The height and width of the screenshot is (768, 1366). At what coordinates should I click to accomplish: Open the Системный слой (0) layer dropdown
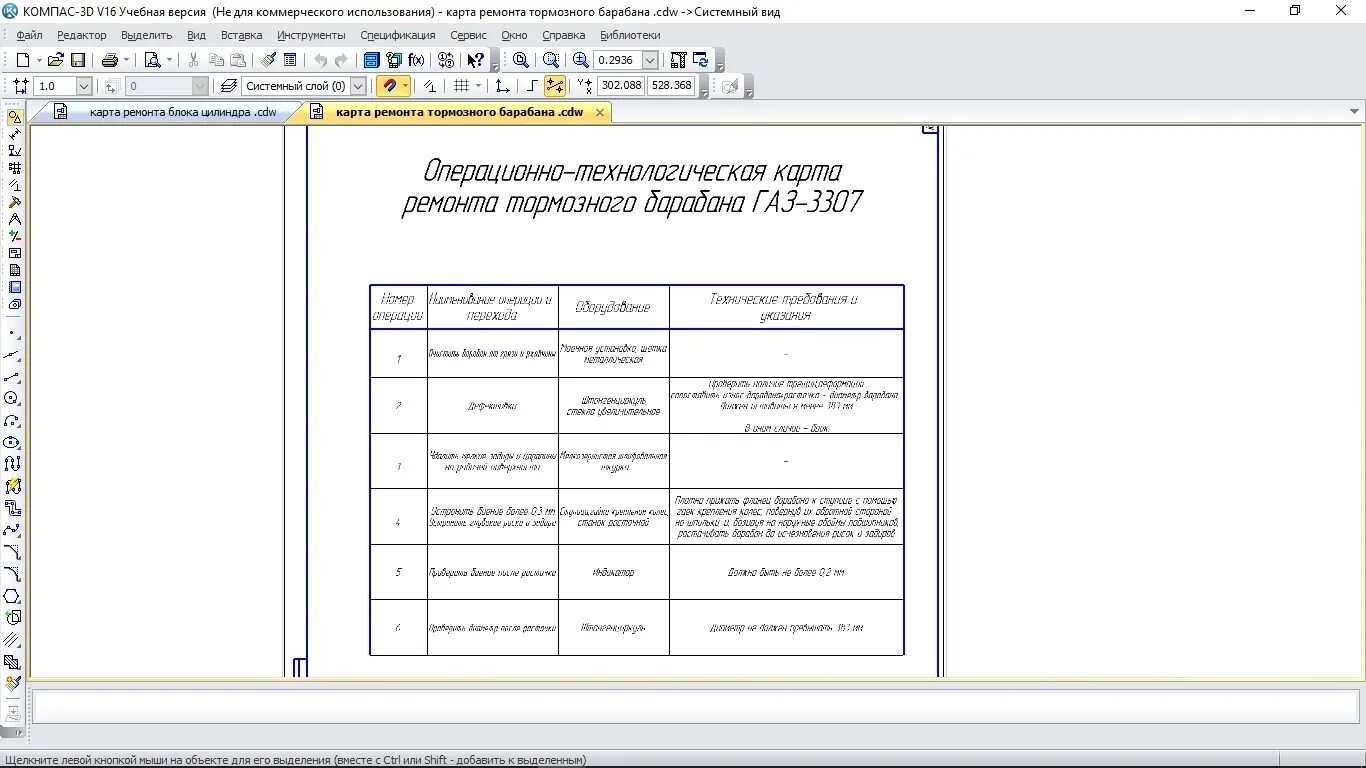click(x=359, y=87)
